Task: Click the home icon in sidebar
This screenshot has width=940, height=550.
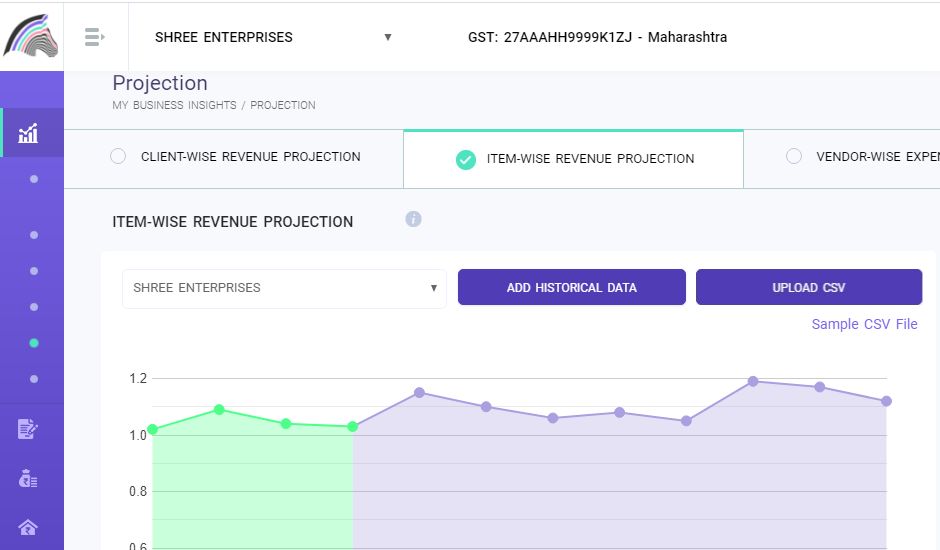Action: point(28,527)
